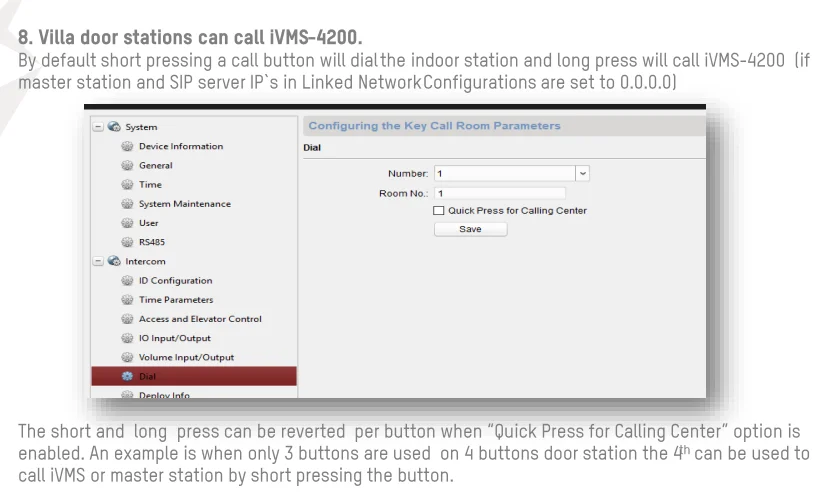Click the Dial section heading
Image resolution: width=835 pixels, height=500 pixels.
click(312, 147)
